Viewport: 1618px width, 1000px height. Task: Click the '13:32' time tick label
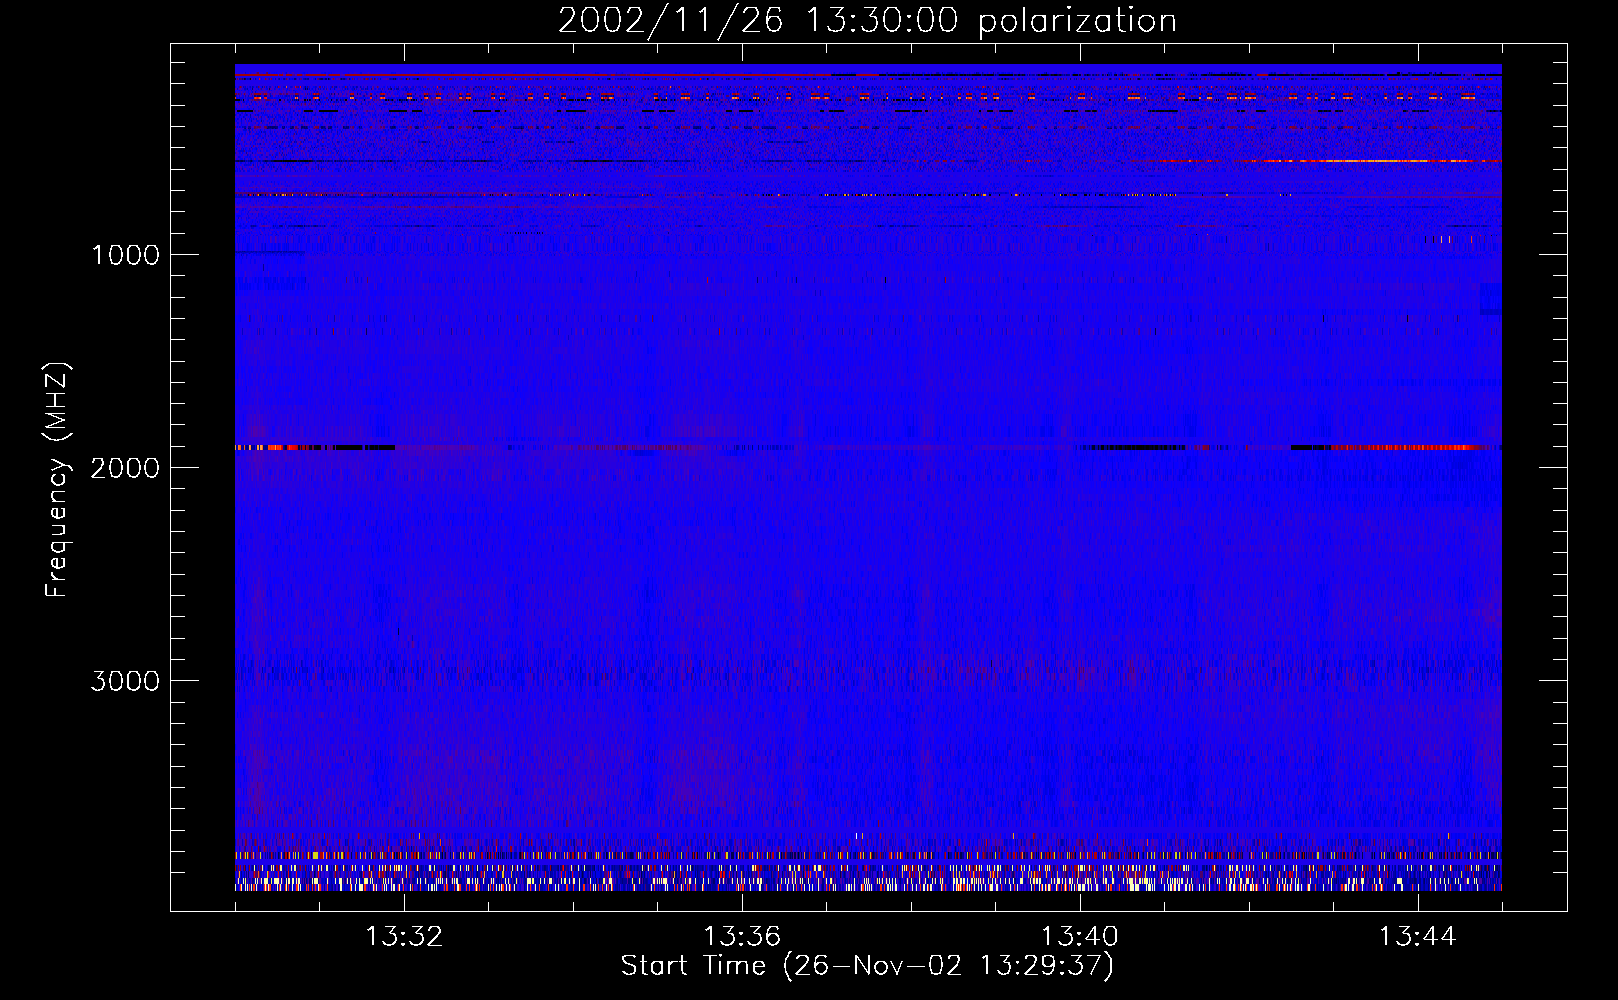pos(404,937)
